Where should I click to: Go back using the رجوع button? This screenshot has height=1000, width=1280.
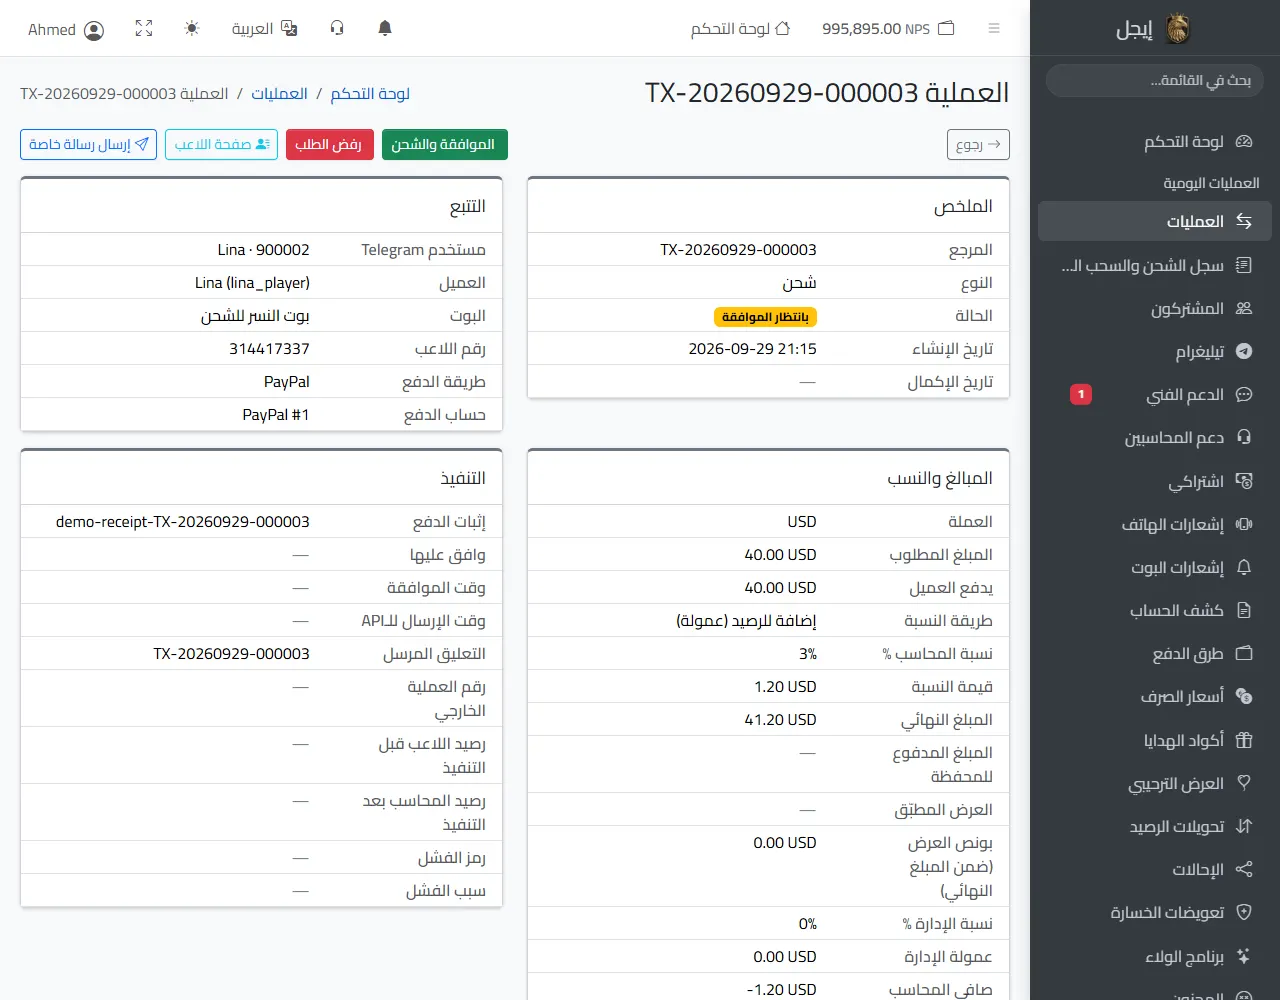pyautogui.click(x=978, y=145)
